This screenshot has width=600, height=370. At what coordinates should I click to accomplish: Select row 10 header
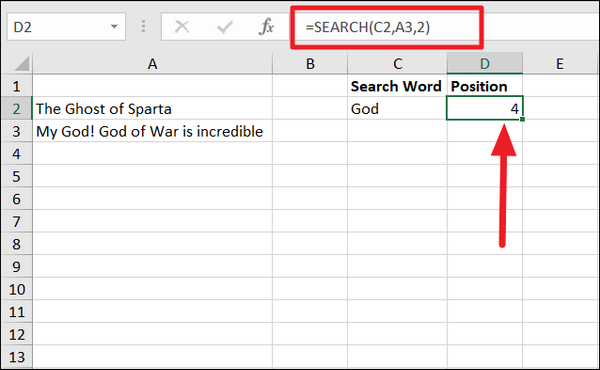pyautogui.click(x=17, y=289)
